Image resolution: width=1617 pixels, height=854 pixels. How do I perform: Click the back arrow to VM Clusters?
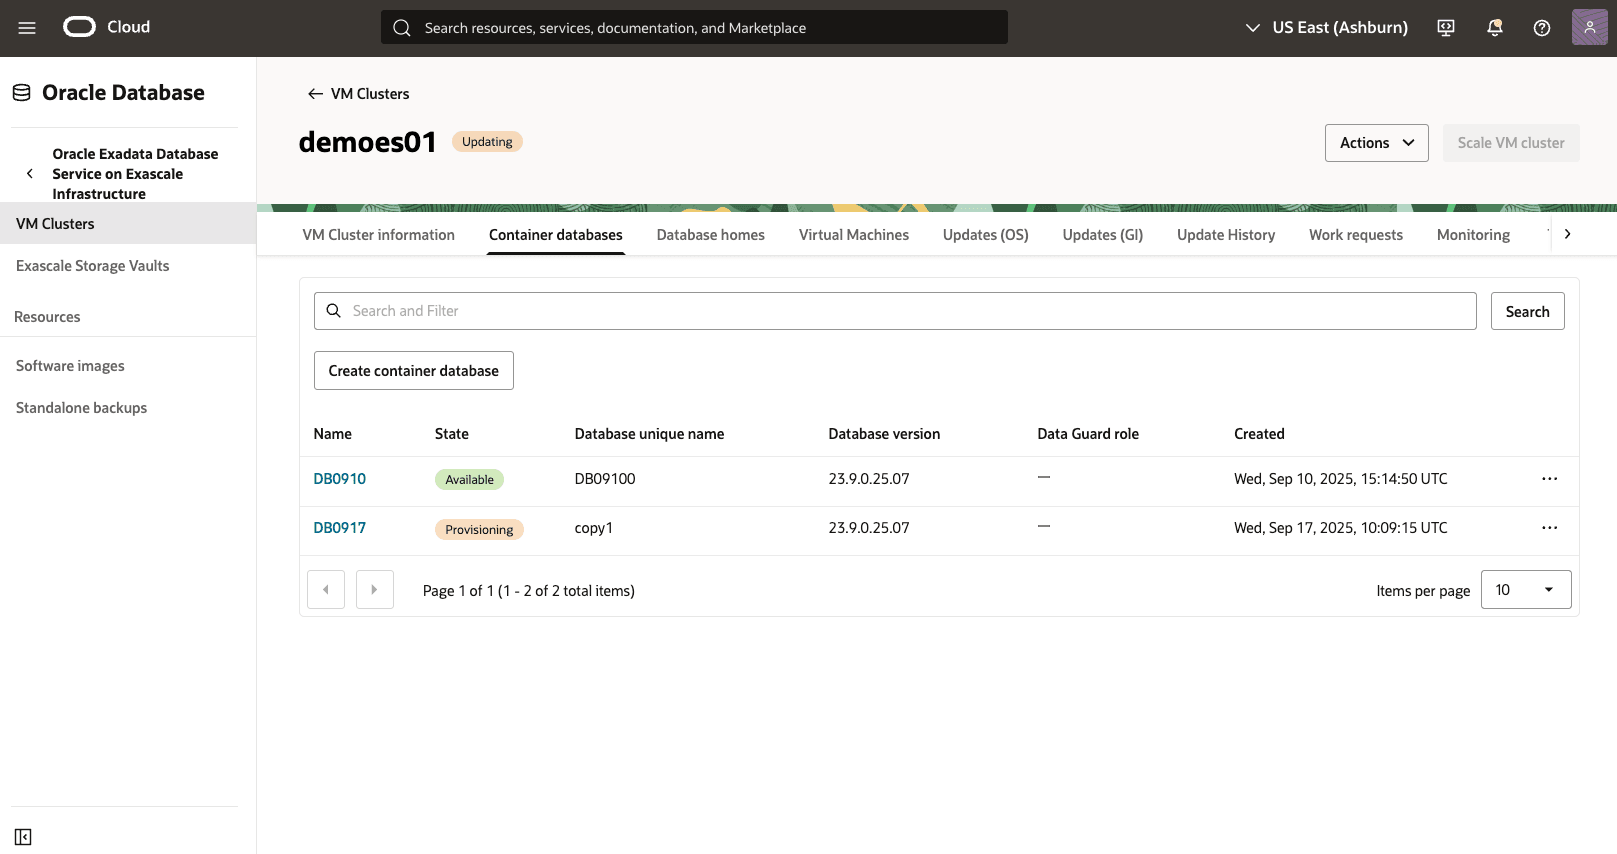point(315,94)
